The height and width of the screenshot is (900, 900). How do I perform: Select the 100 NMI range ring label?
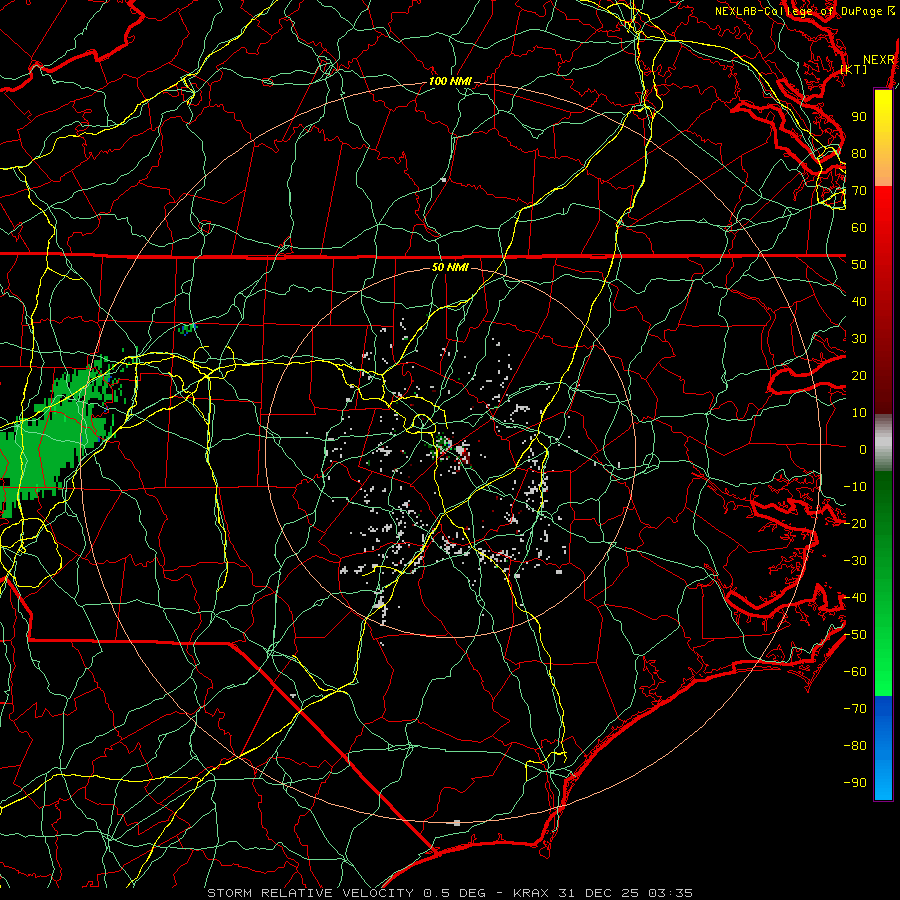450,82
